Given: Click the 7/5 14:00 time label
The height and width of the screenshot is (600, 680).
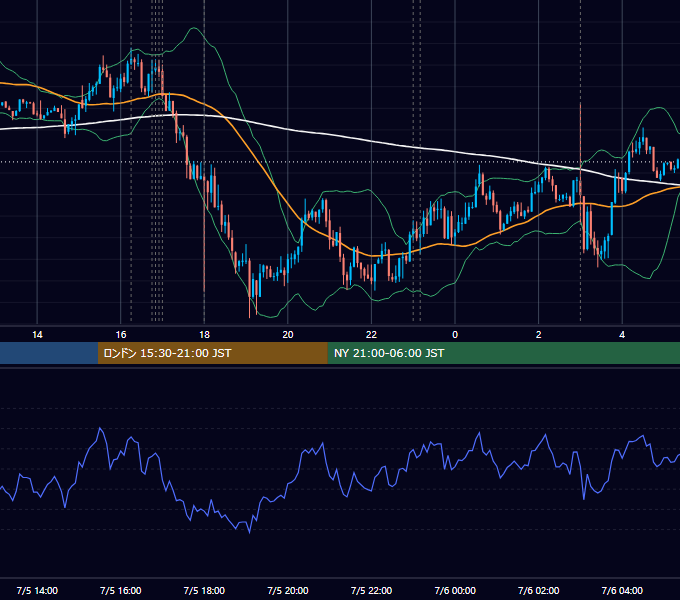Looking at the screenshot, I should (37, 590).
